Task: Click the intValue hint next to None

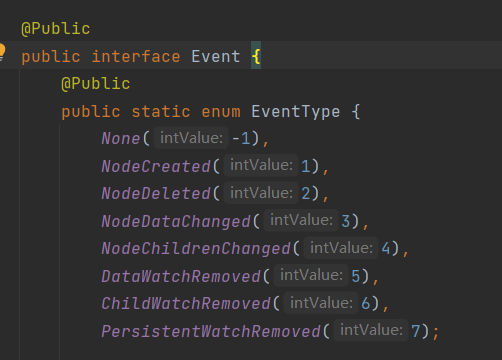Action: pyautogui.click(x=191, y=138)
